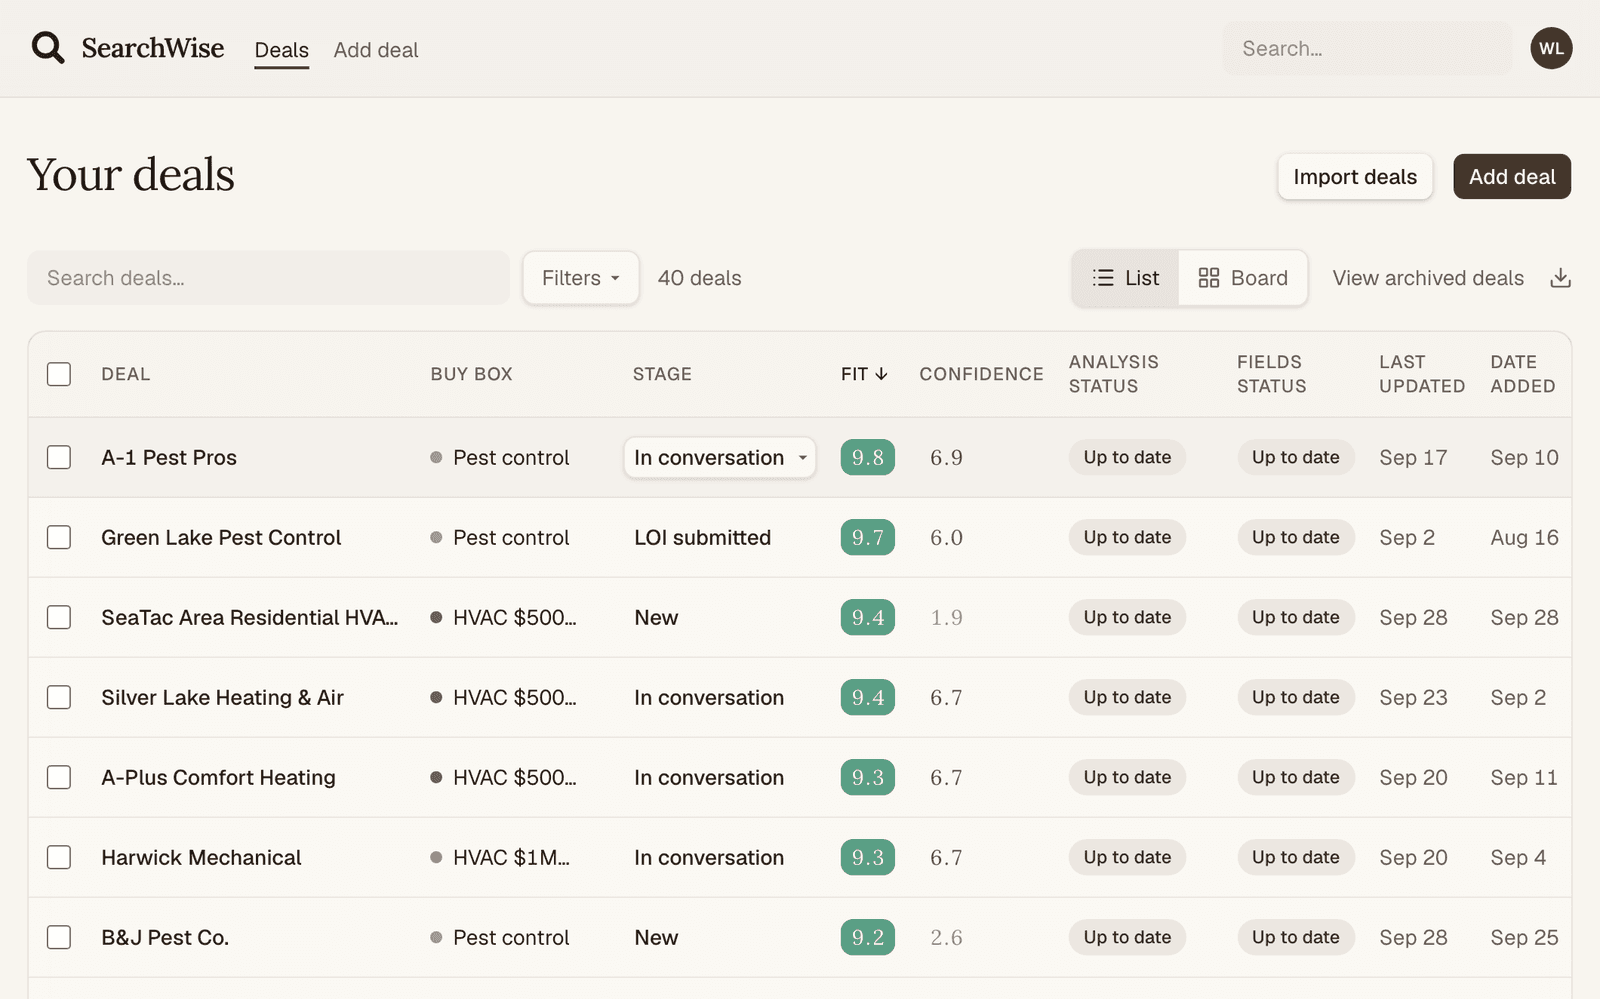
Task: Click the FIT 9.7 badge for Green Lake Pest Control
Action: pos(867,537)
